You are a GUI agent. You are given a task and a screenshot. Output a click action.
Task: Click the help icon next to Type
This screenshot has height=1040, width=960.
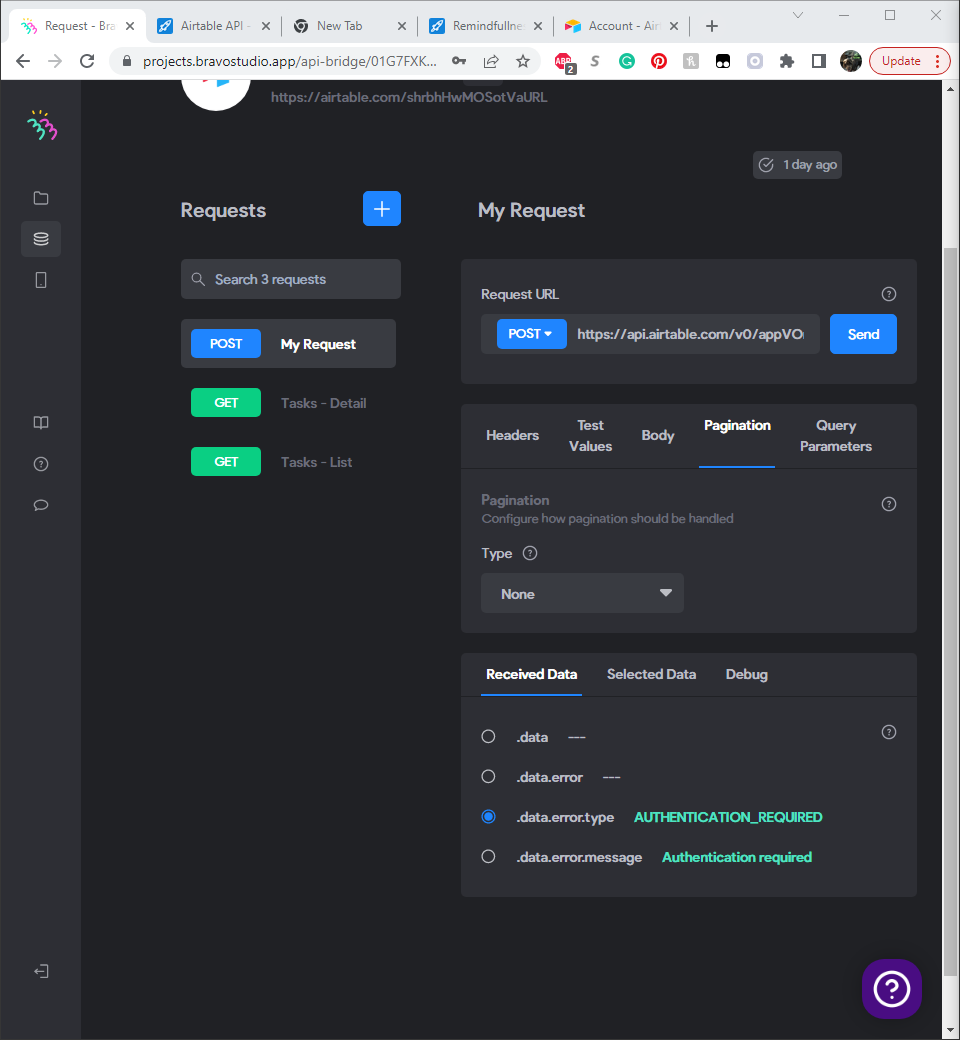[529, 553]
